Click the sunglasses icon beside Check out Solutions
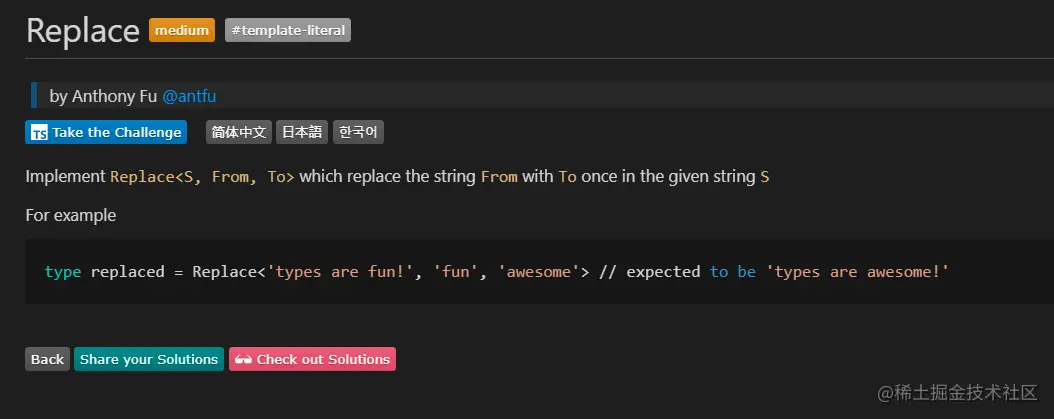The image size is (1054, 419). pos(243,359)
